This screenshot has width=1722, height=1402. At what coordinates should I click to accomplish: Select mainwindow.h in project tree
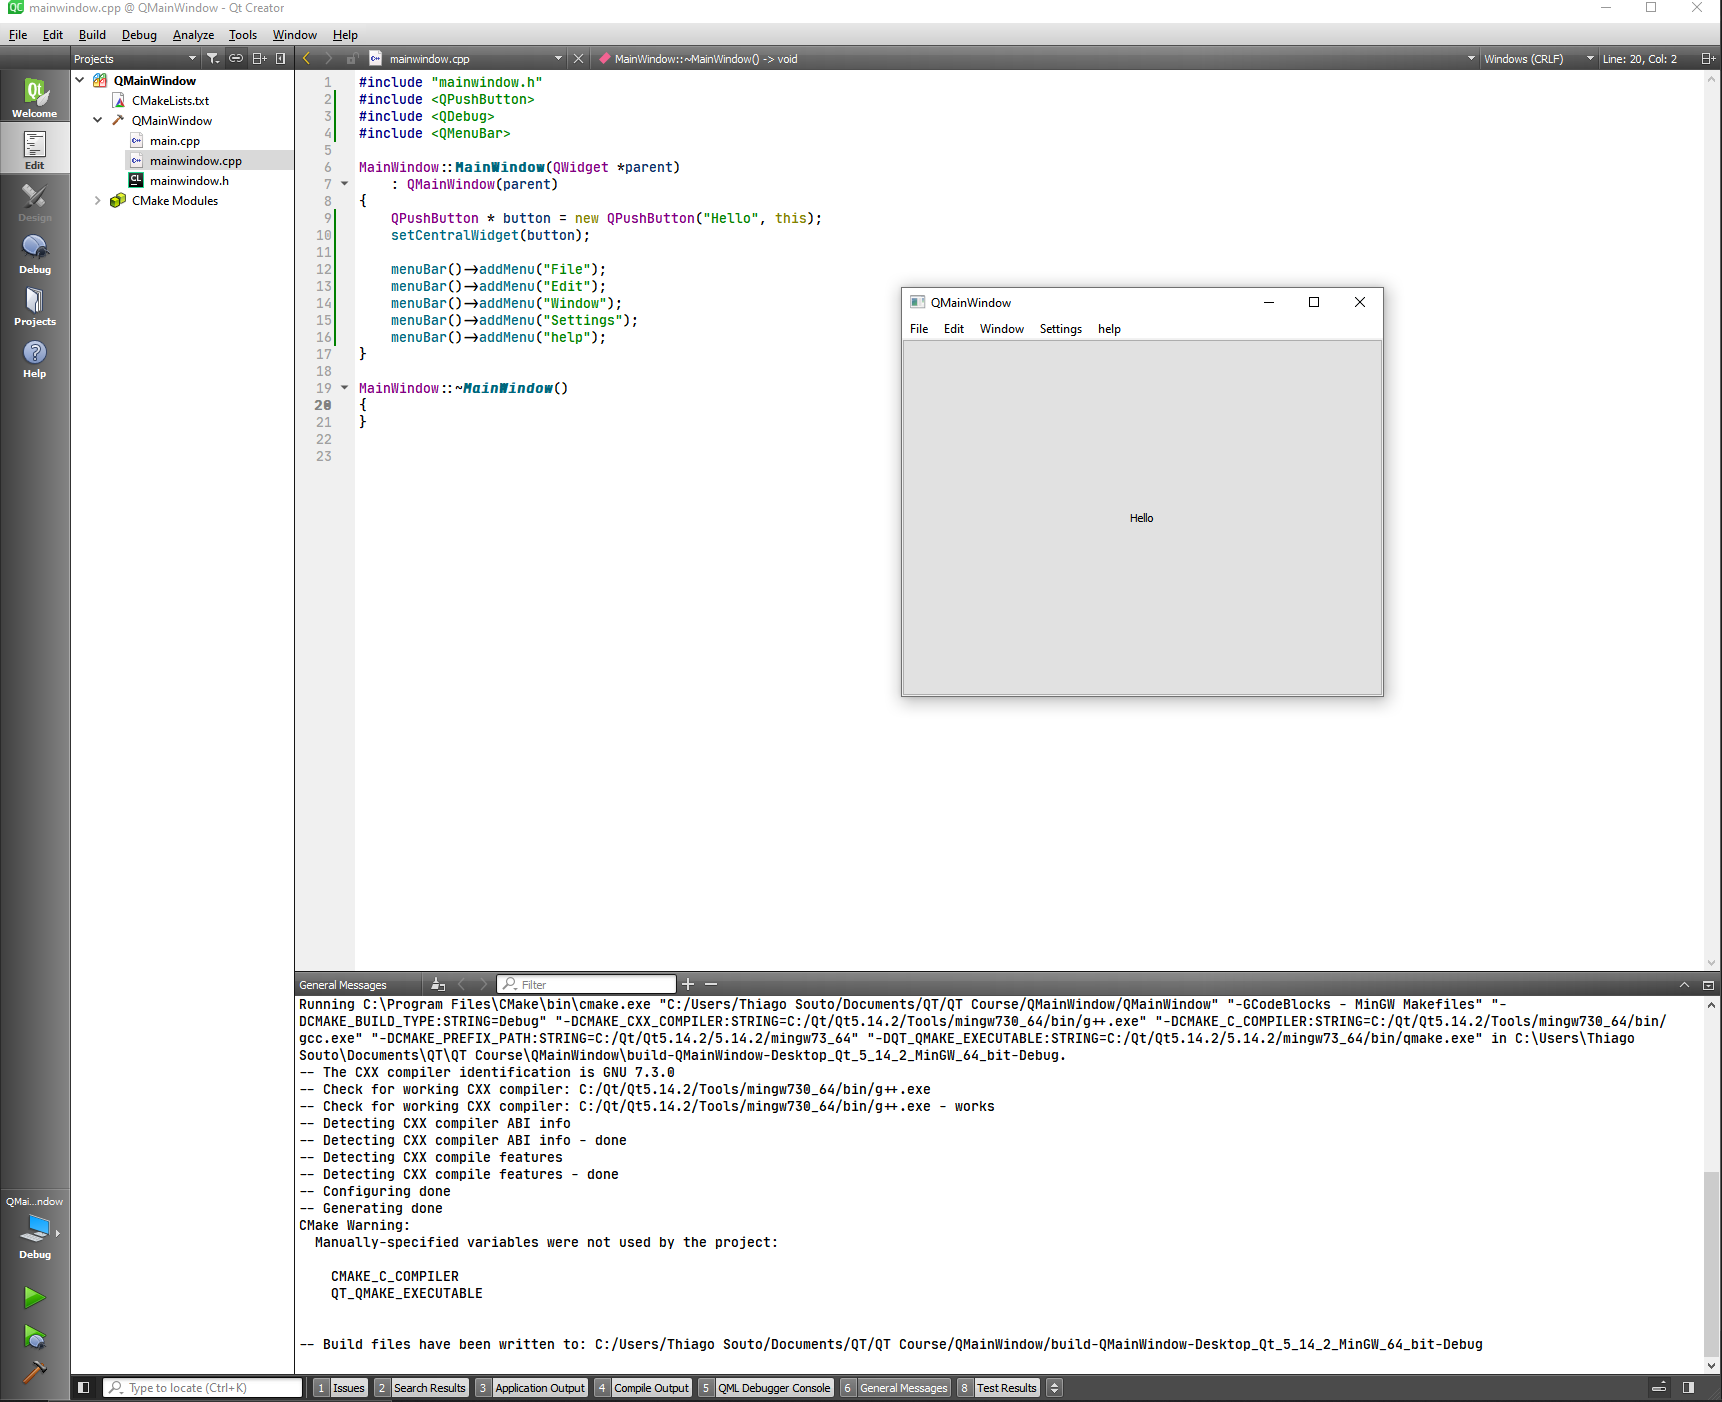(189, 180)
